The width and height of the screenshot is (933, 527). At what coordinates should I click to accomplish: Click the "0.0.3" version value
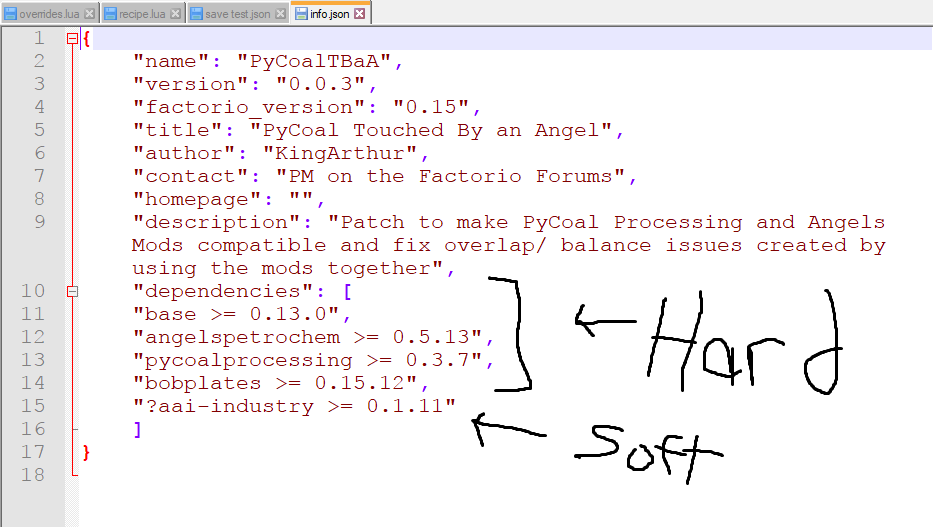[321, 84]
